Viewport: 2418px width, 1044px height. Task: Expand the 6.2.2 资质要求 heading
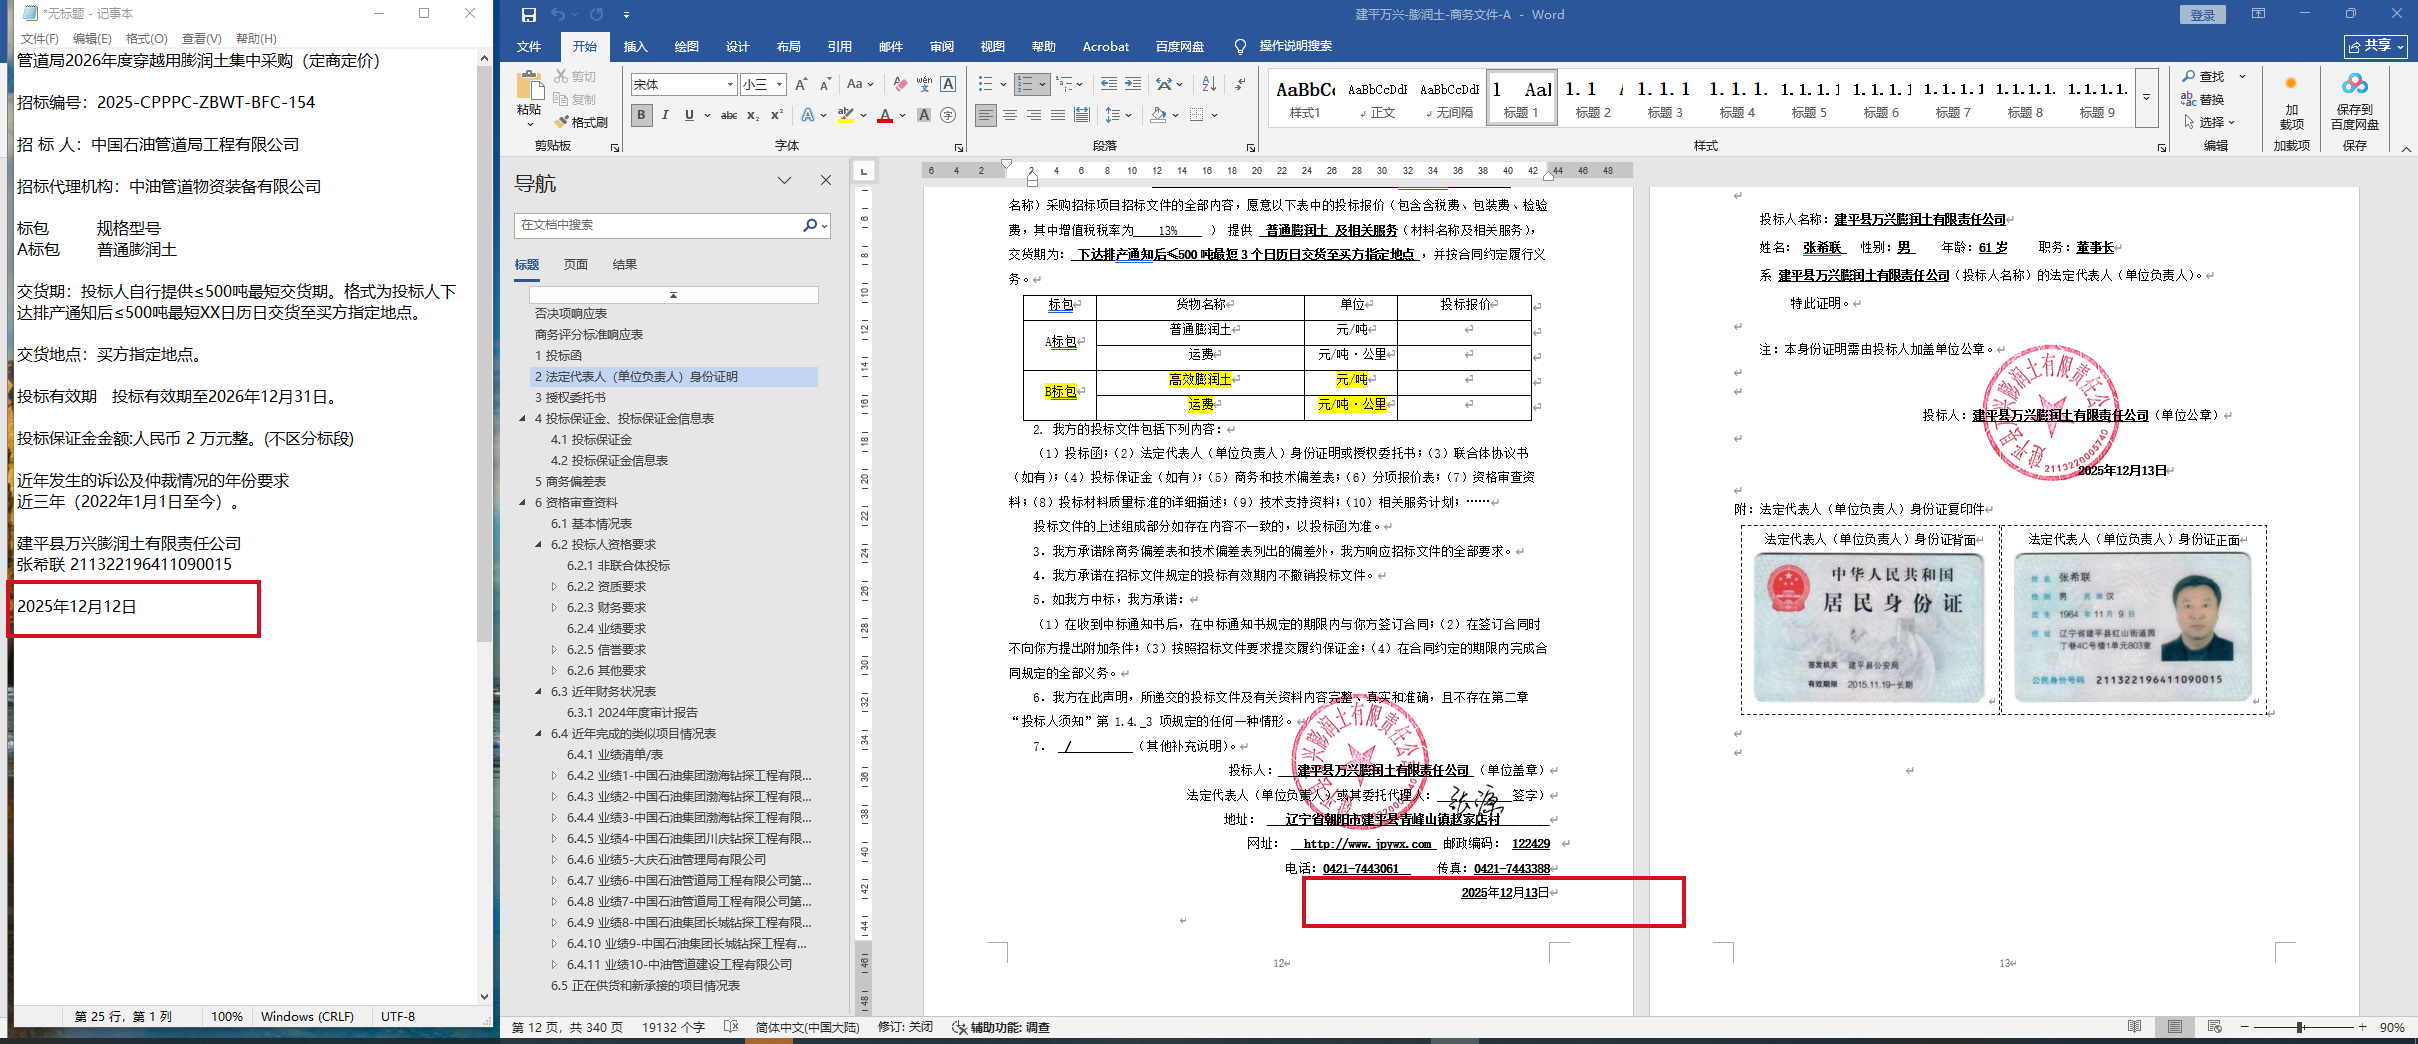click(555, 587)
